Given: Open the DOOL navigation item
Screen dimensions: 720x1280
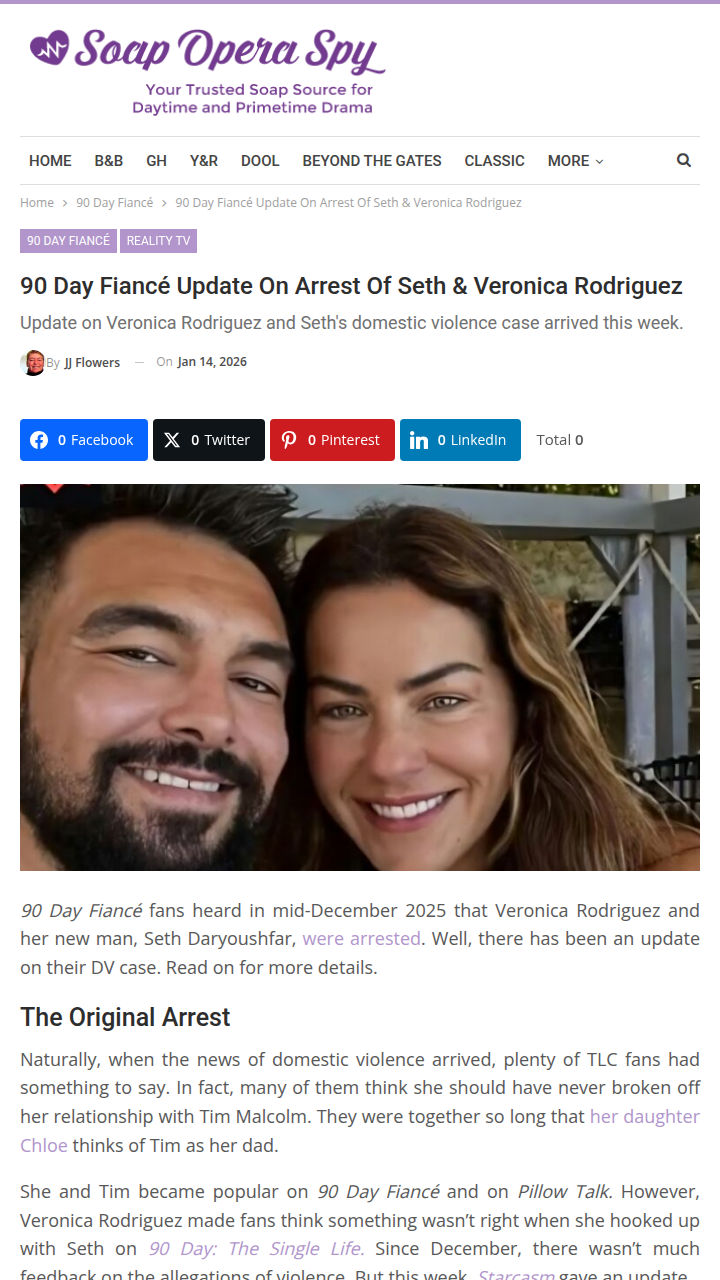Looking at the screenshot, I should click(260, 160).
